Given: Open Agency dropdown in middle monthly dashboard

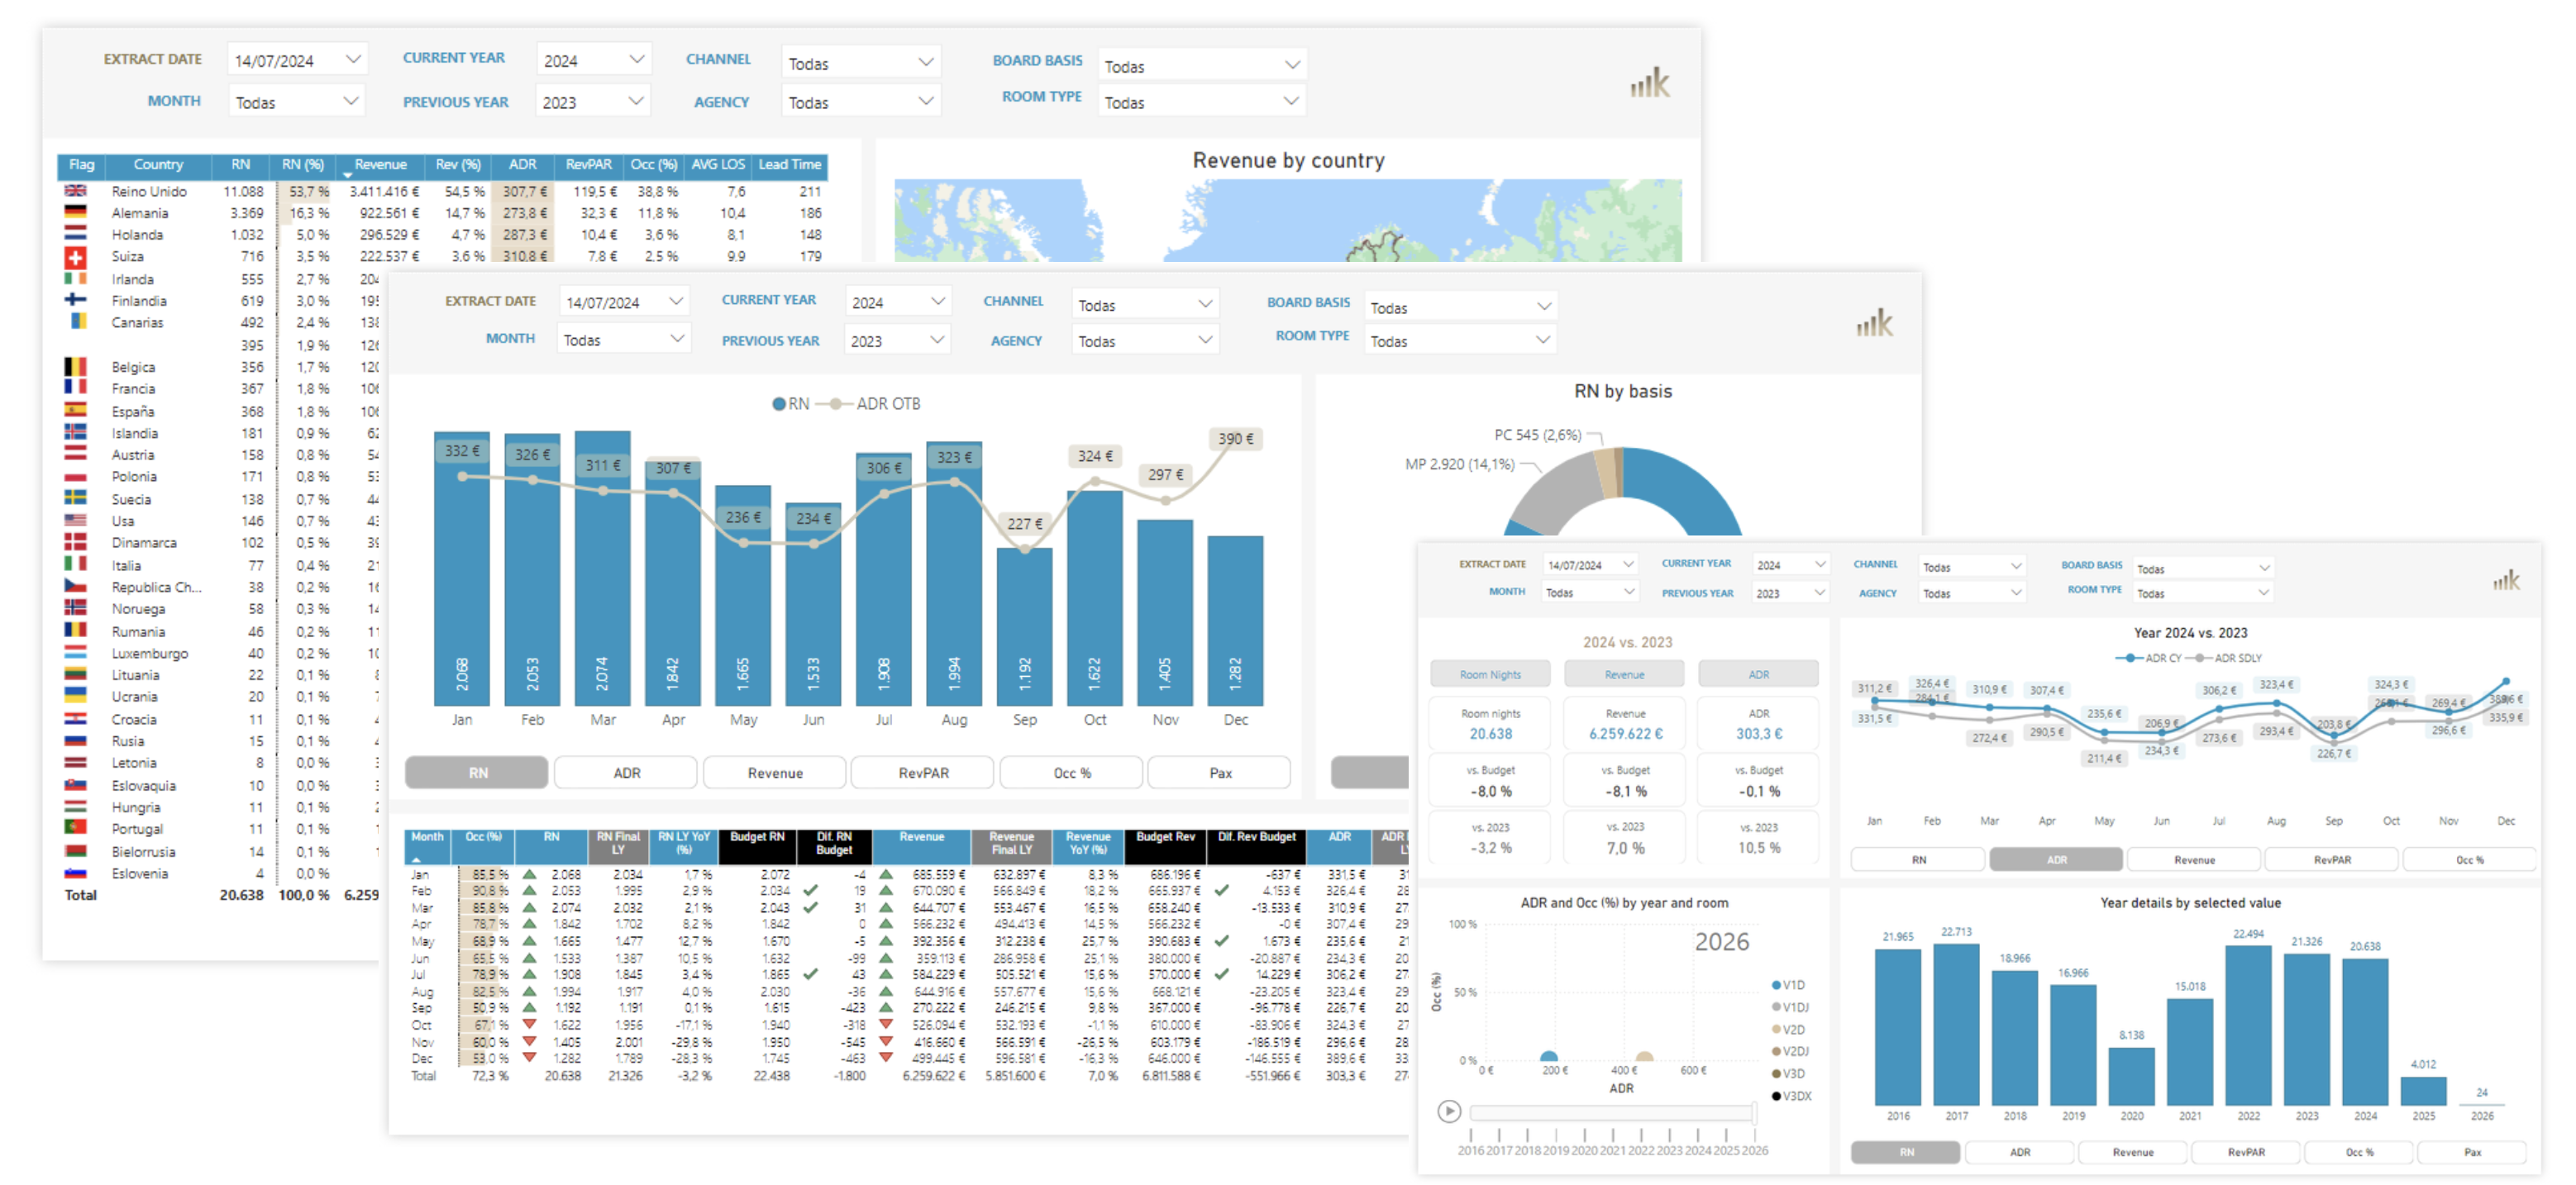Looking at the screenshot, I should point(1145,341).
